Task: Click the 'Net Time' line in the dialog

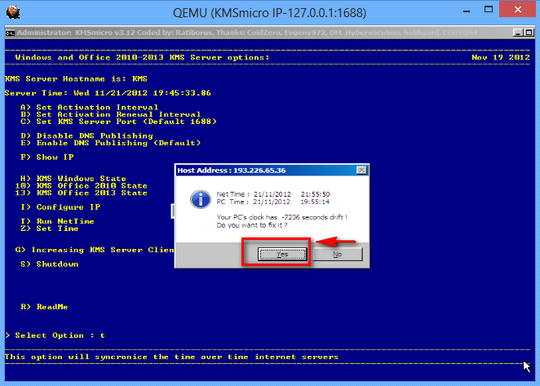Action: click(273, 194)
